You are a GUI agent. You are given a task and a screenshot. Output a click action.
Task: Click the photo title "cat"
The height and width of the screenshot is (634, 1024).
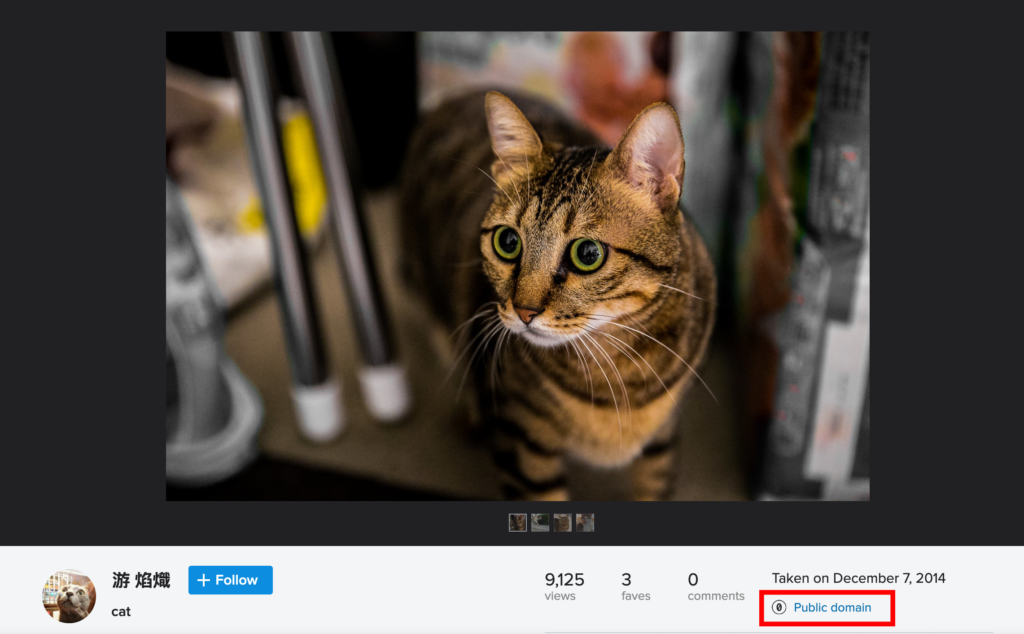(x=121, y=611)
